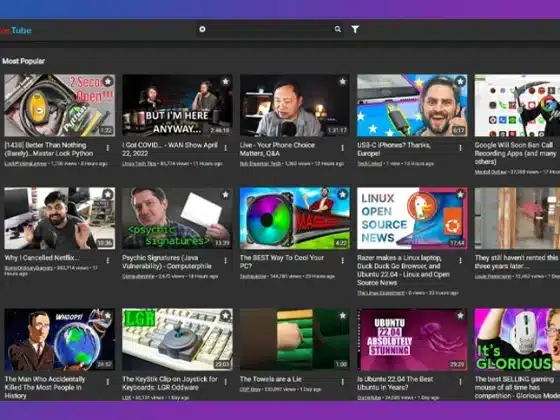This screenshot has height=420, width=560.
Task: Open options menu for BEST Way To Cool PC
Action: pyautogui.click(x=342, y=261)
